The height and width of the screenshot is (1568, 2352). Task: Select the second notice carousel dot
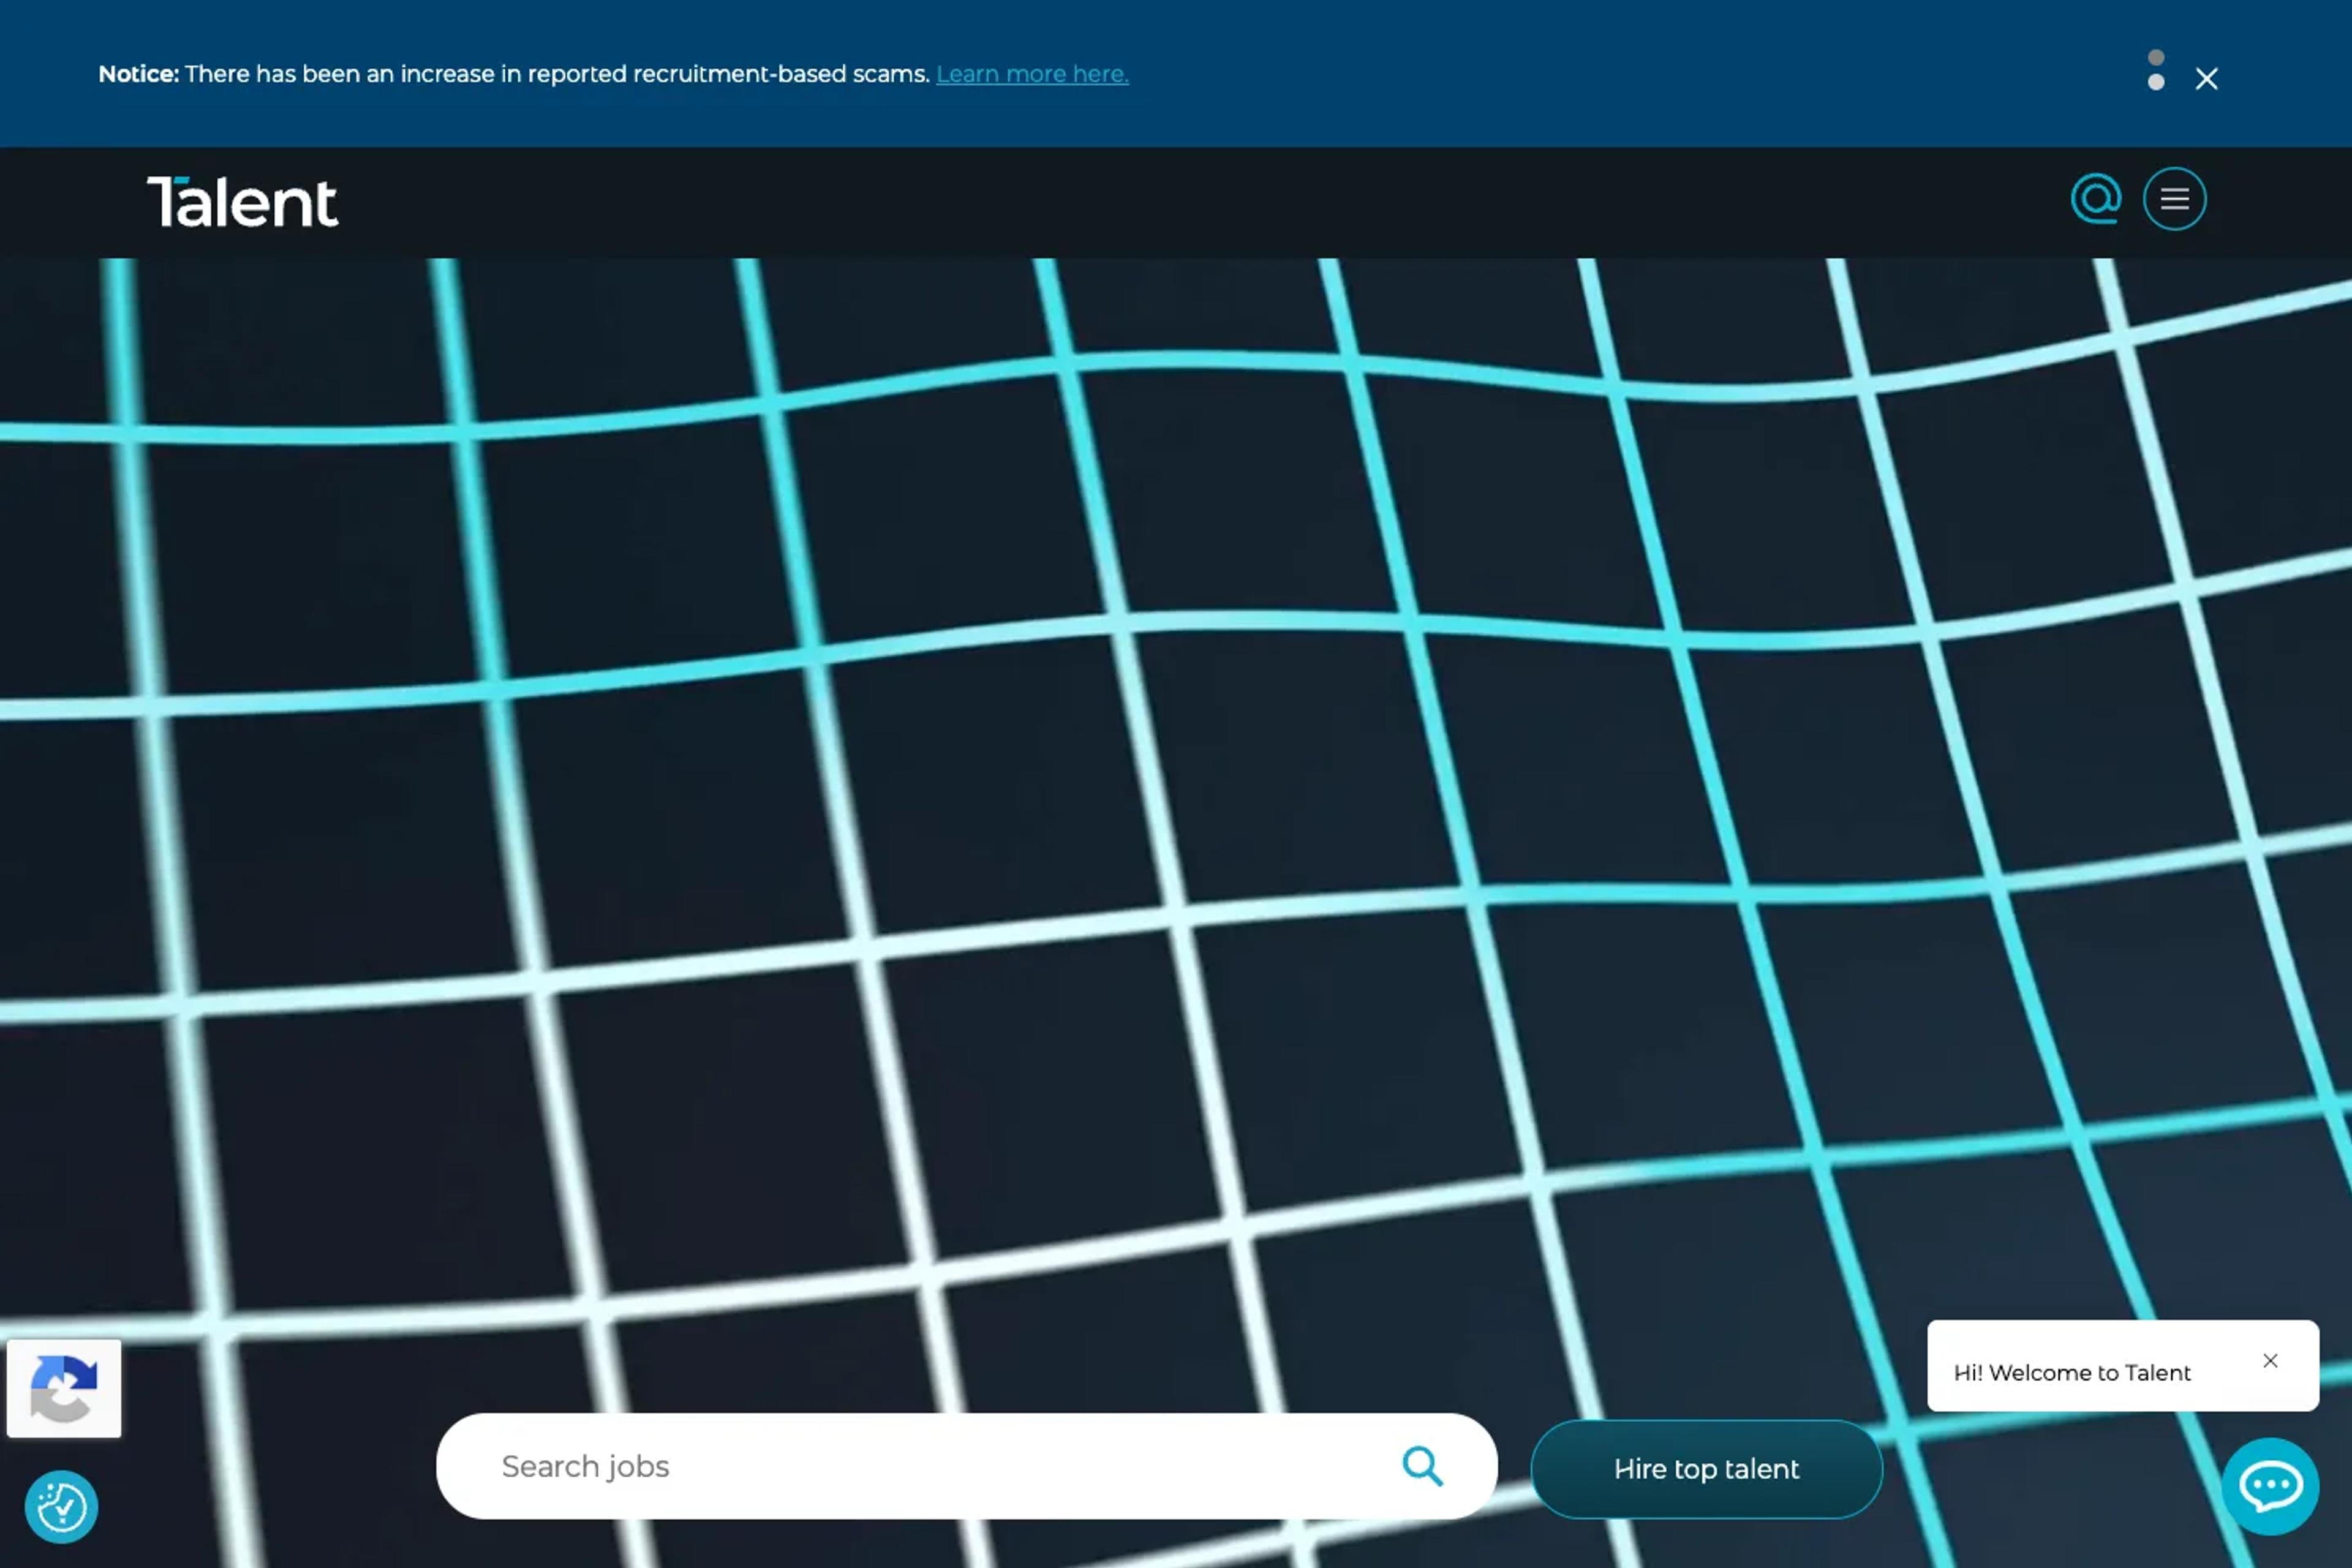click(x=2156, y=82)
